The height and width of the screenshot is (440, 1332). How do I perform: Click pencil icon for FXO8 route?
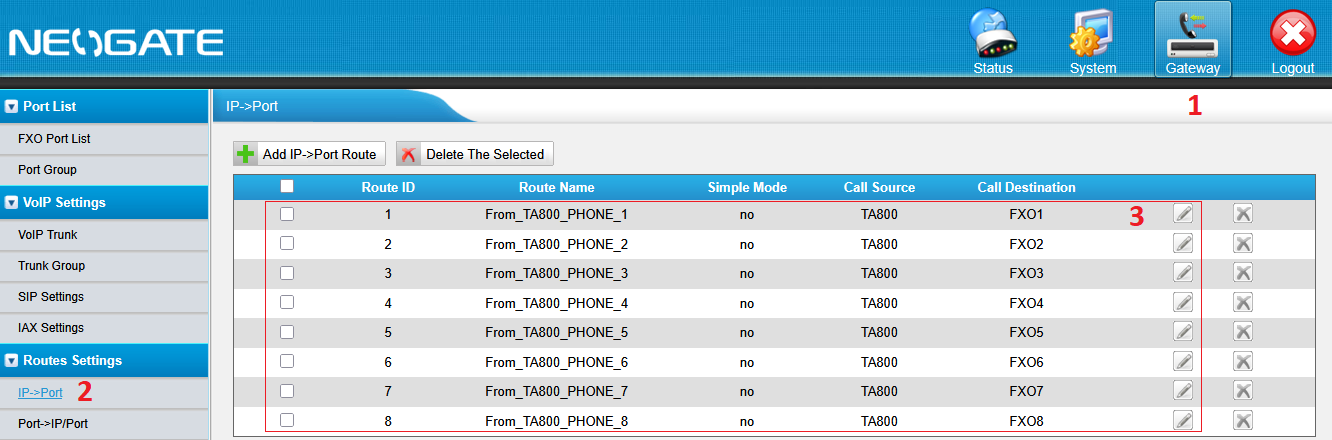click(x=1183, y=420)
